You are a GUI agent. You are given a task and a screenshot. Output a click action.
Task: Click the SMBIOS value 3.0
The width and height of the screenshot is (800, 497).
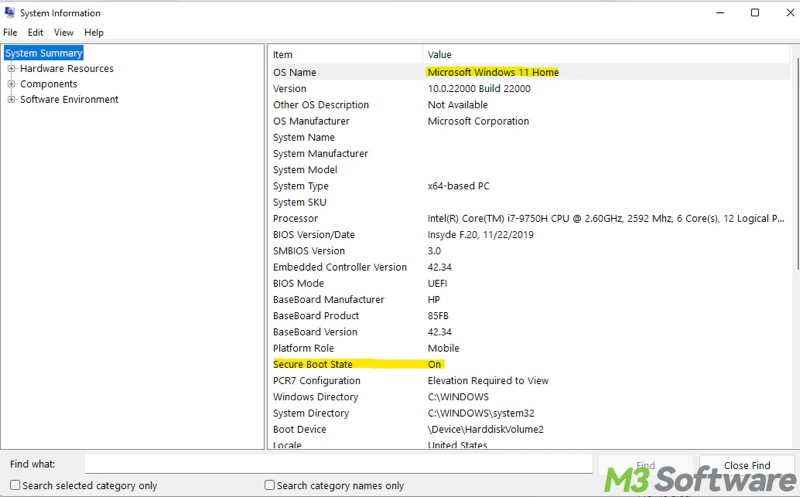tap(434, 251)
